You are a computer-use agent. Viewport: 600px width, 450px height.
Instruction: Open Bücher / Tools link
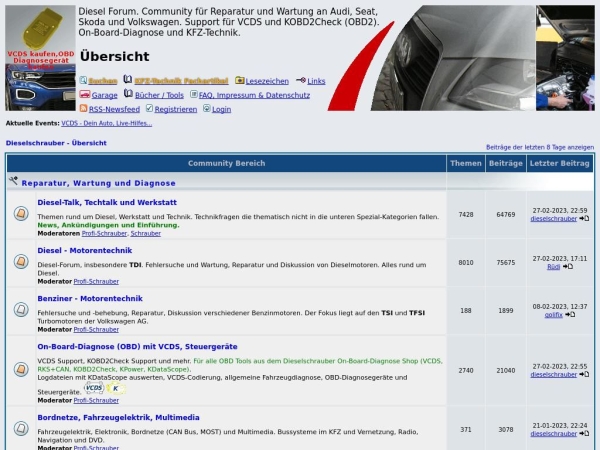(x=159, y=95)
